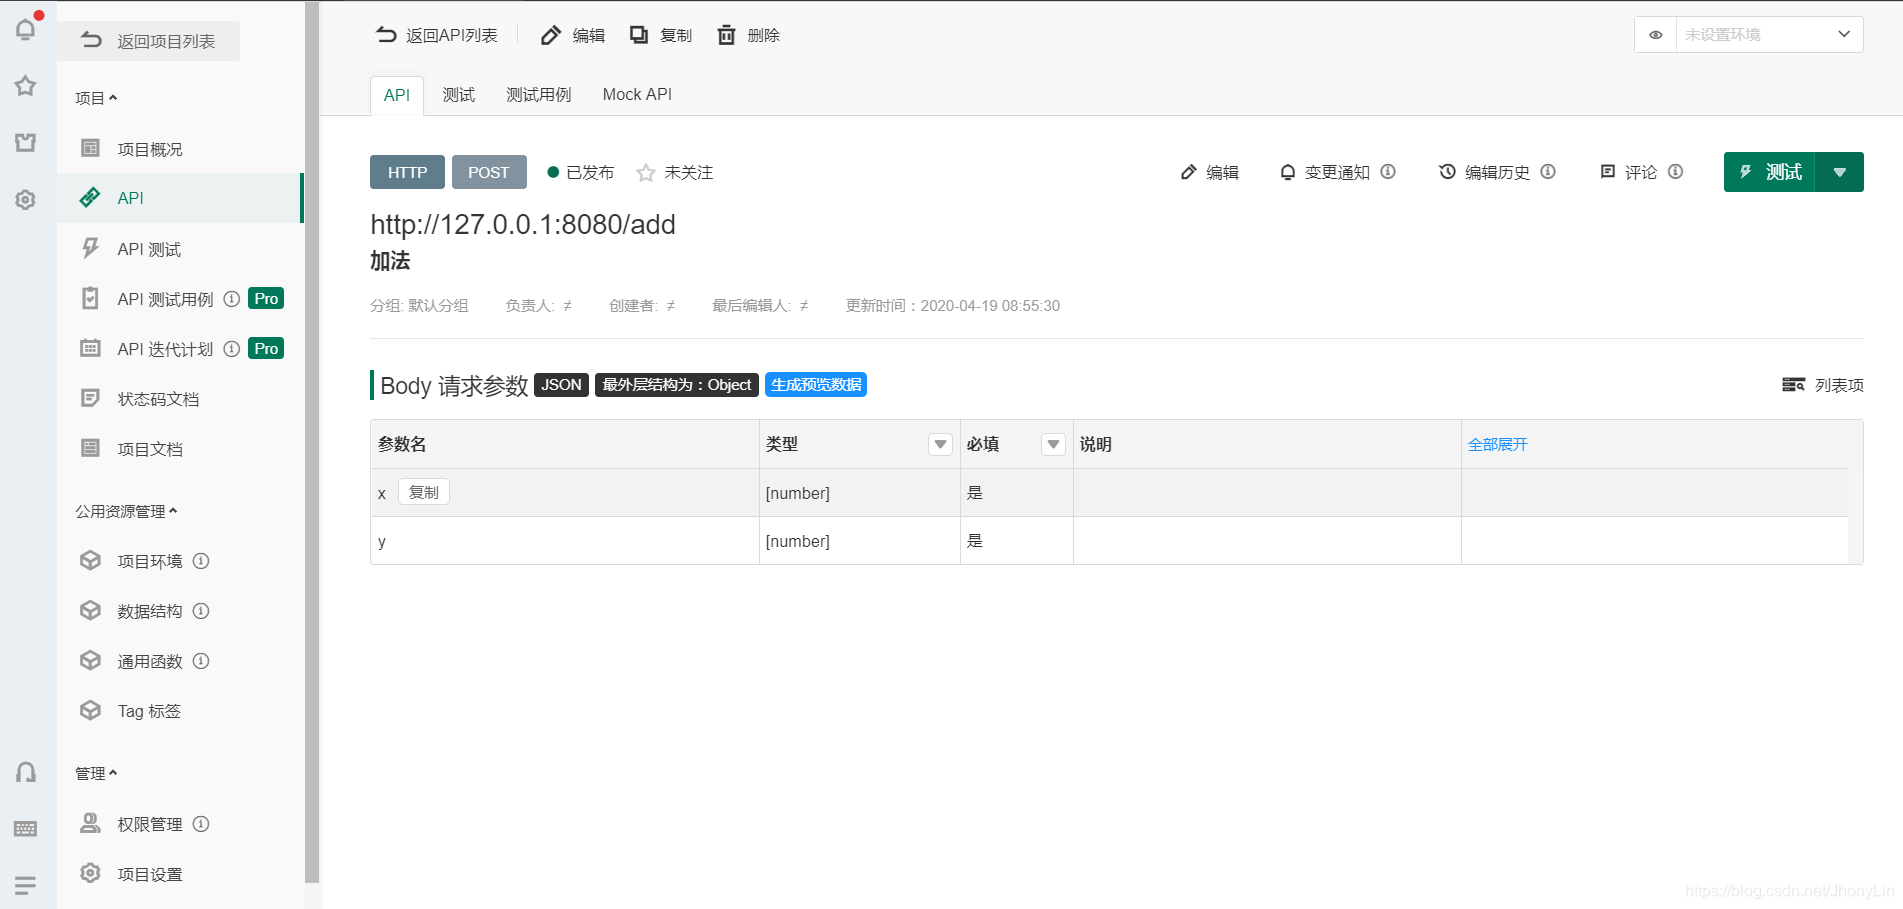
Task: Open notifications via the bell icon
Action: click(25, 28)
